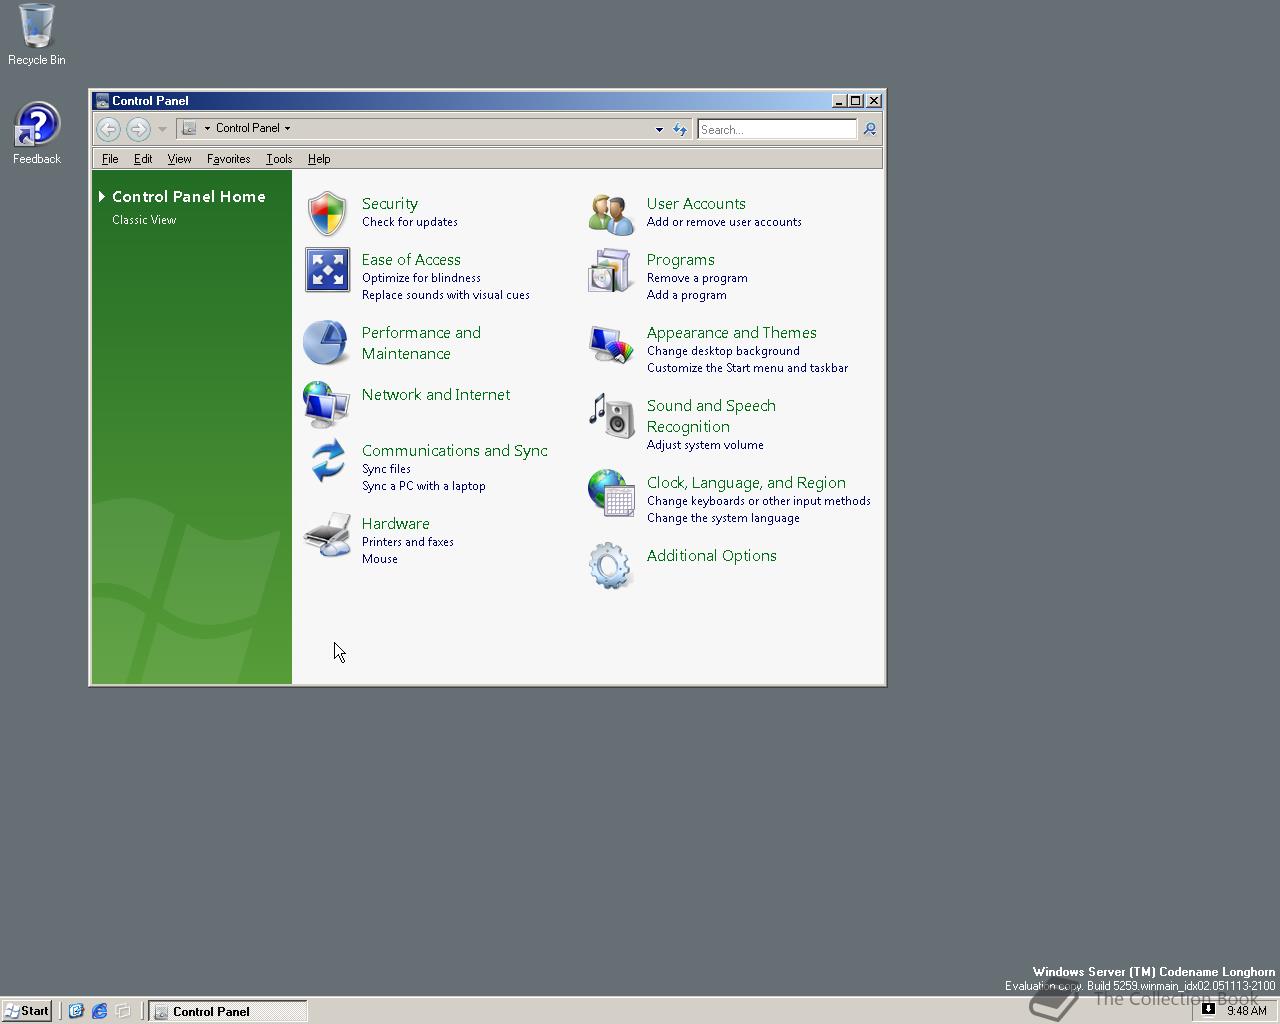The width and height of the screenshot is (1280, 1024).
Task: Open the recent pages dropdown arrow
Action: [x=162, y=129]
